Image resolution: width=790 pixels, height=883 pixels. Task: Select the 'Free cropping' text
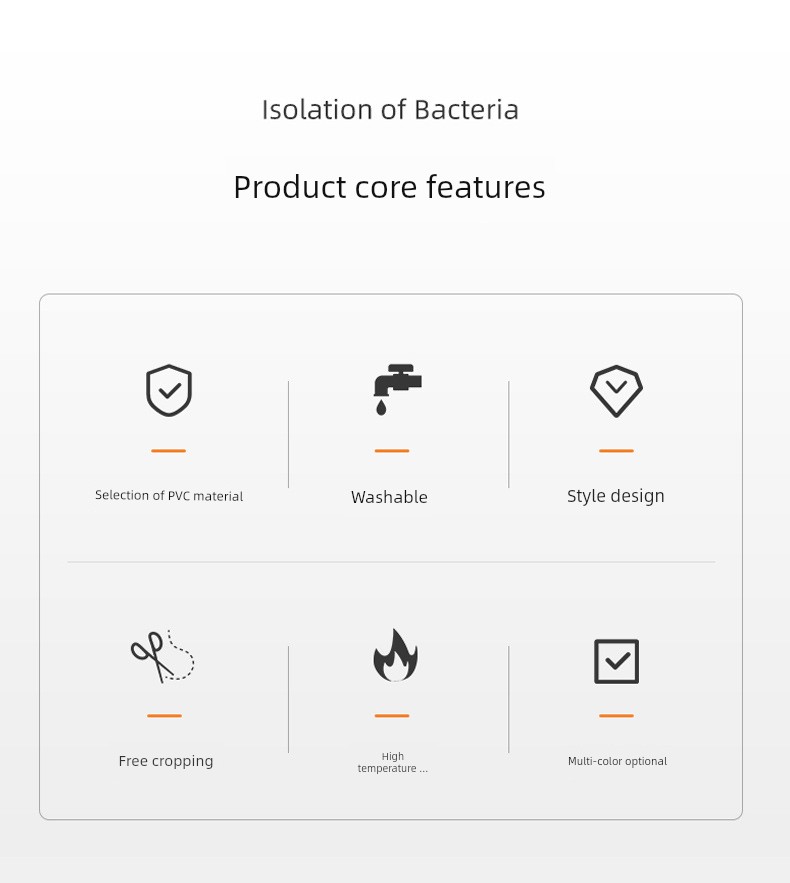click(166, 761)
